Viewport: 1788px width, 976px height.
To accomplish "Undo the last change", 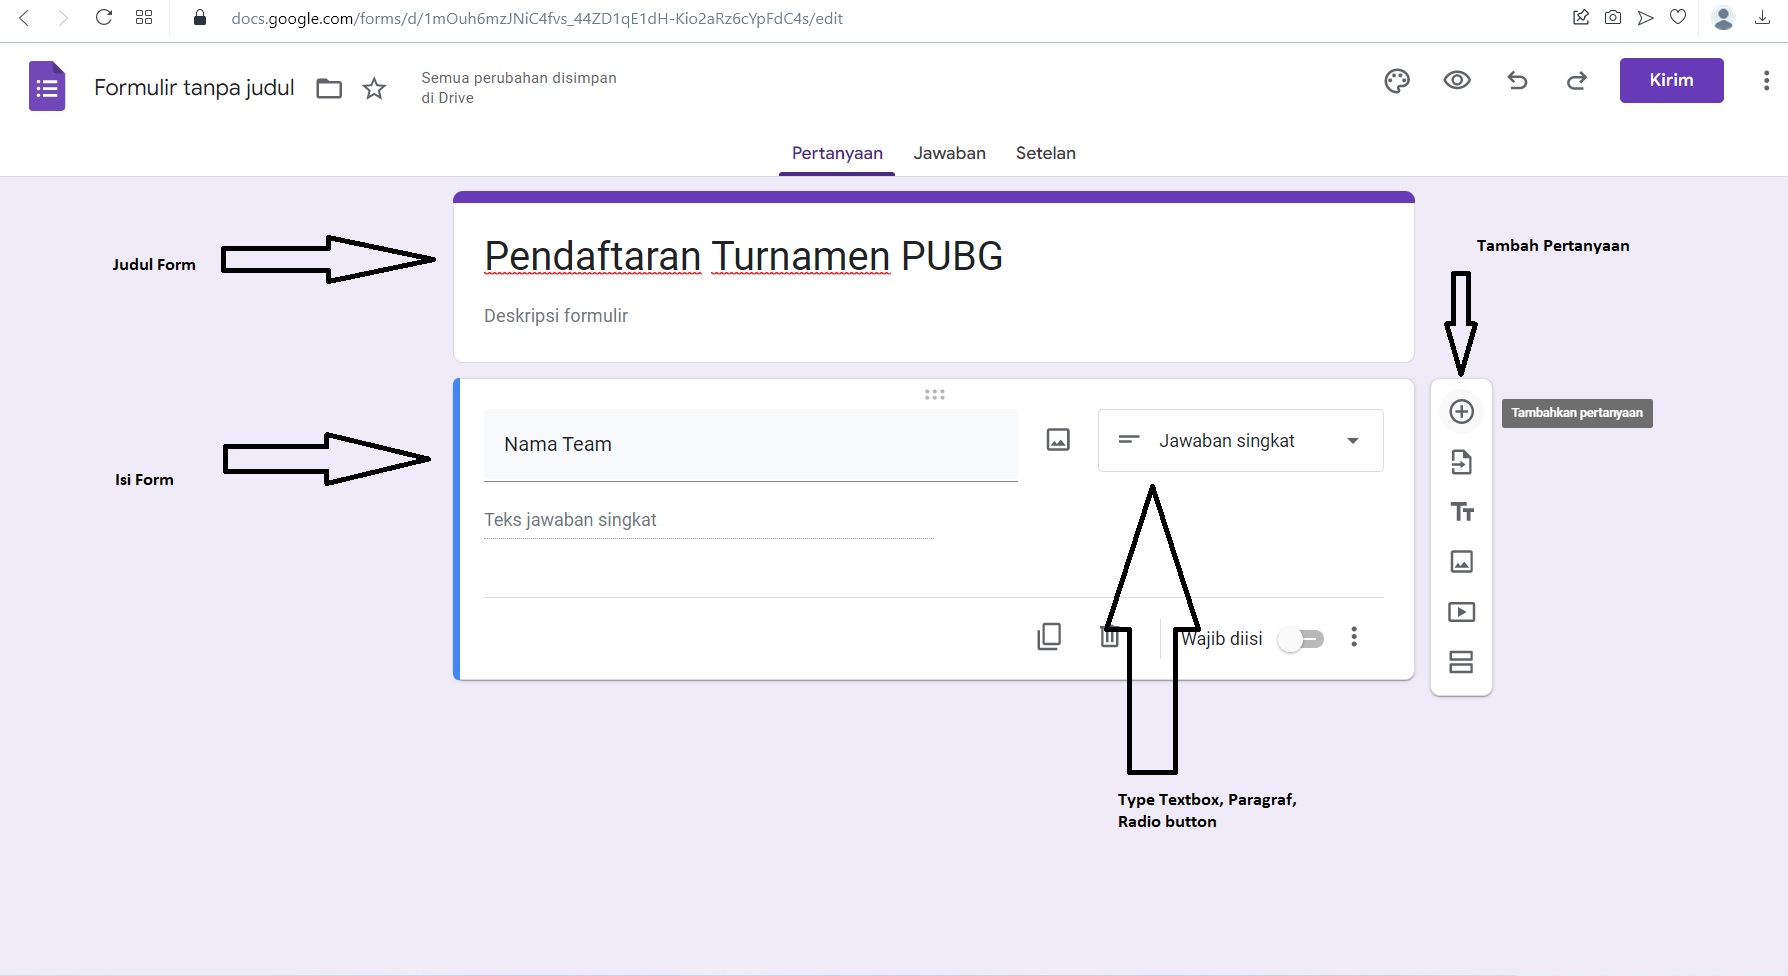I will (1517, 81).
